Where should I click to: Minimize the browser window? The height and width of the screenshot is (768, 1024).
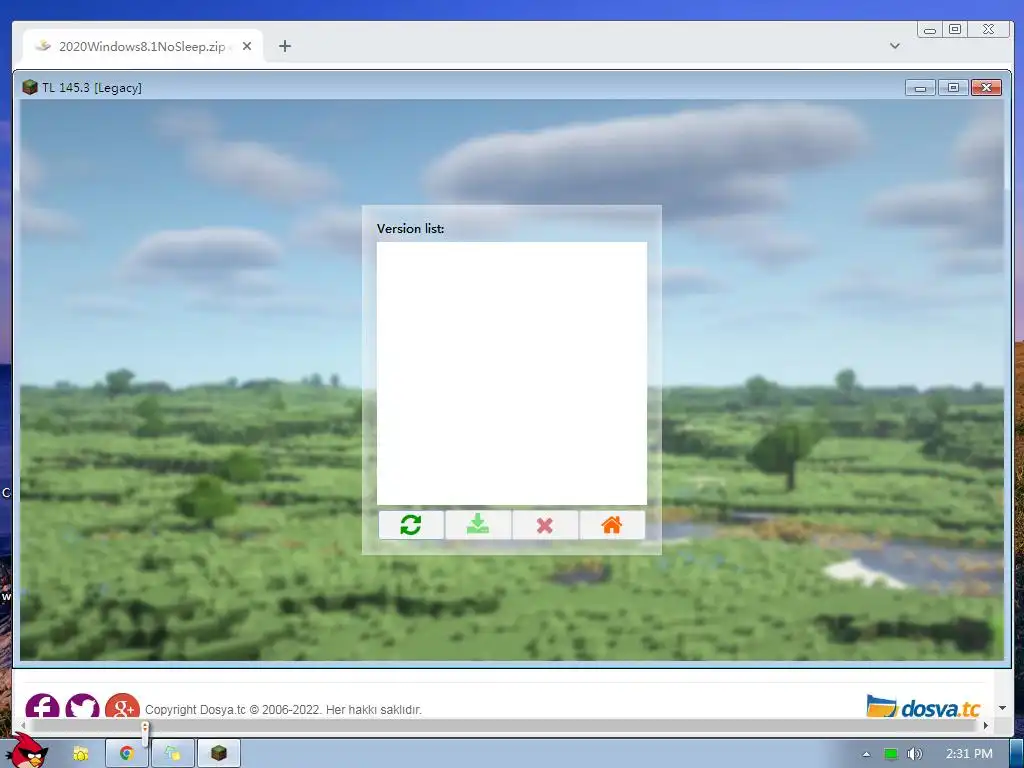(x=930, y=30)
